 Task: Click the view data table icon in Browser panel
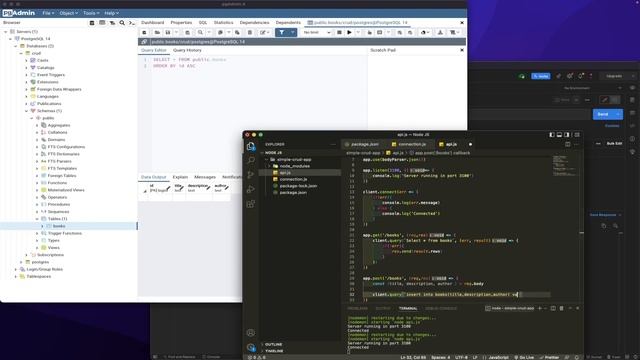click(x=102, y=23)
